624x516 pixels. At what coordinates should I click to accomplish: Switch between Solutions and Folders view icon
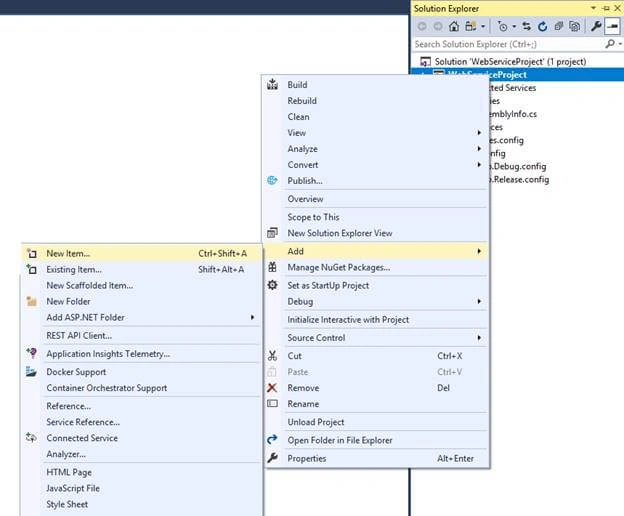471,26
